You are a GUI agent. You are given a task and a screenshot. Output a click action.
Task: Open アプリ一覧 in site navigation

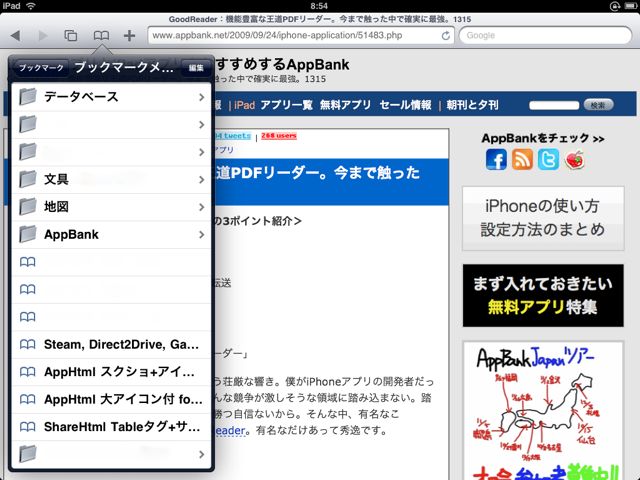[x=286, y=105]
